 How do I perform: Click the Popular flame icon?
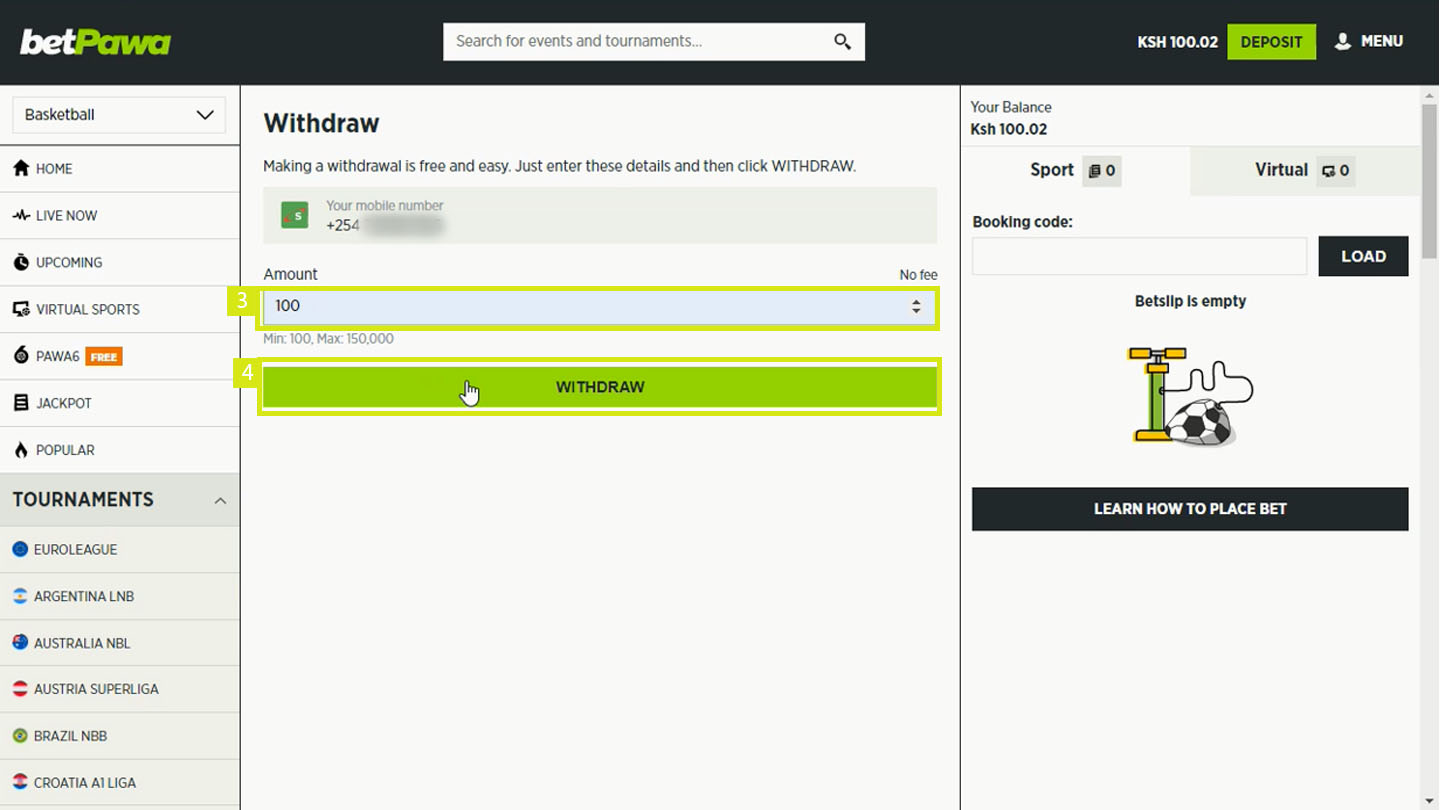pos(21,450)
